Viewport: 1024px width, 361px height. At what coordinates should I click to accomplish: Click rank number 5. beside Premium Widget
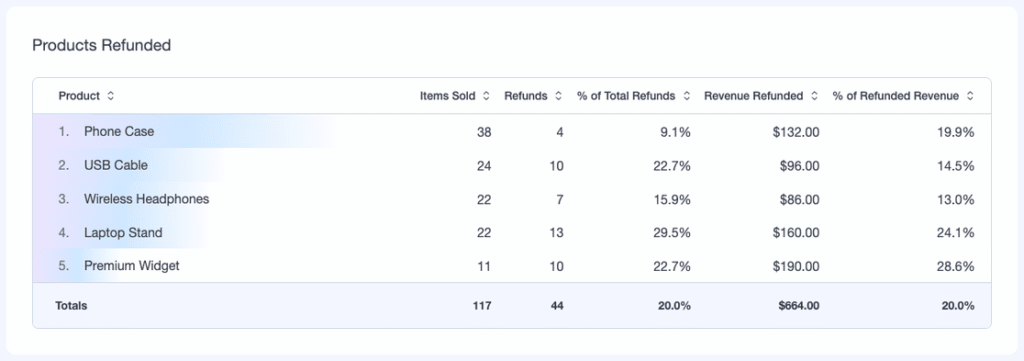tap(63, 266)
